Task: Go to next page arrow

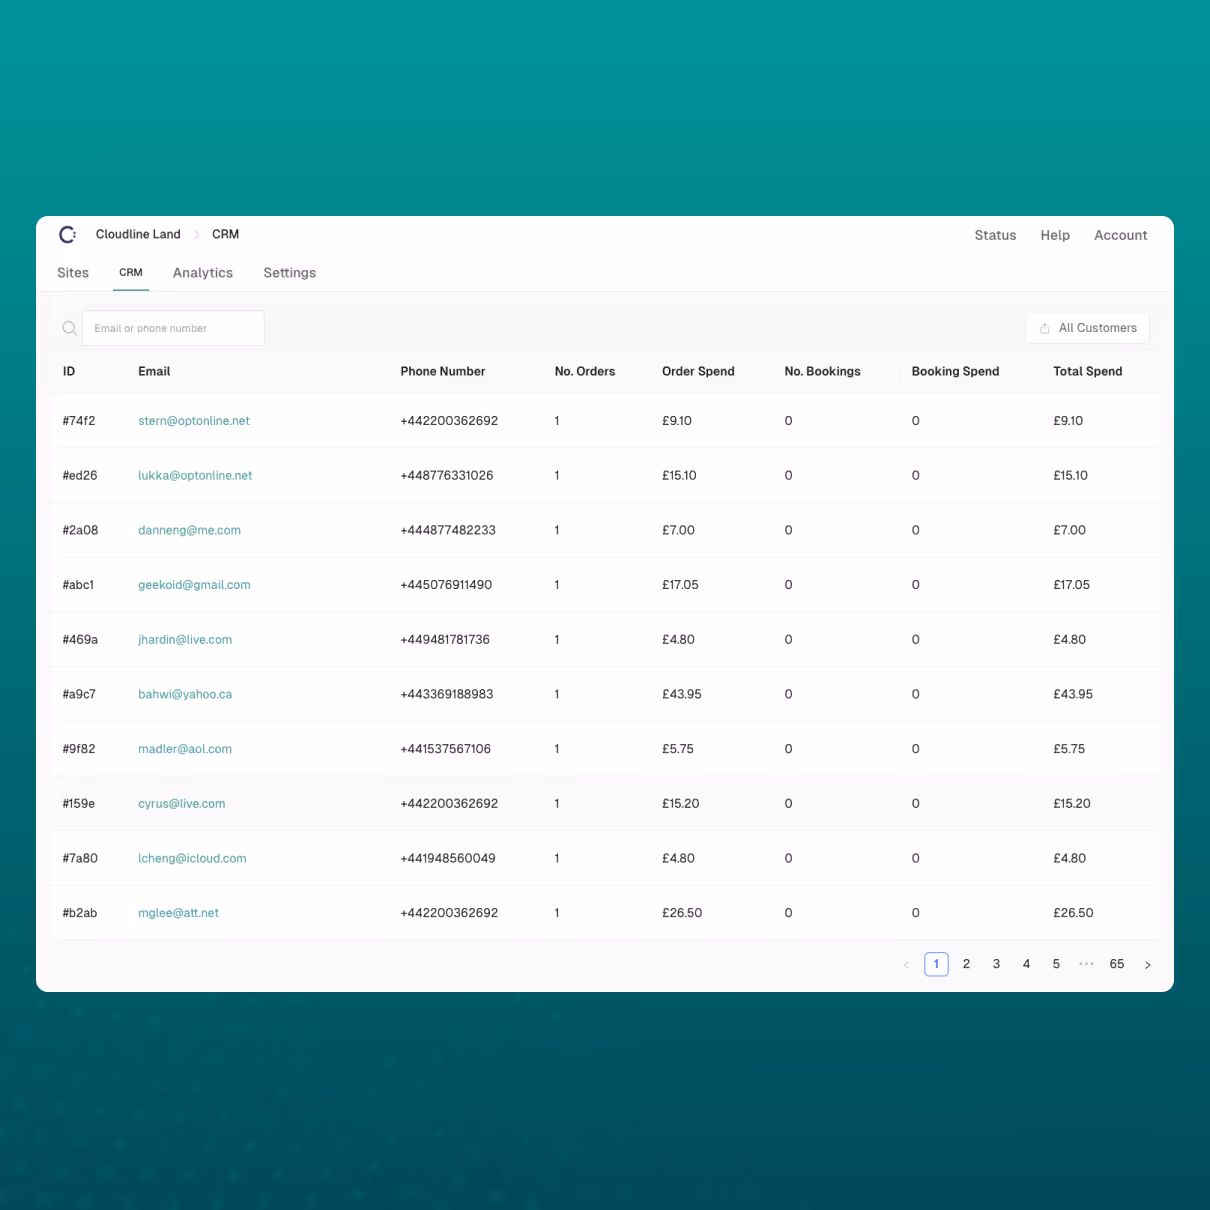Action: (1148, 965)
